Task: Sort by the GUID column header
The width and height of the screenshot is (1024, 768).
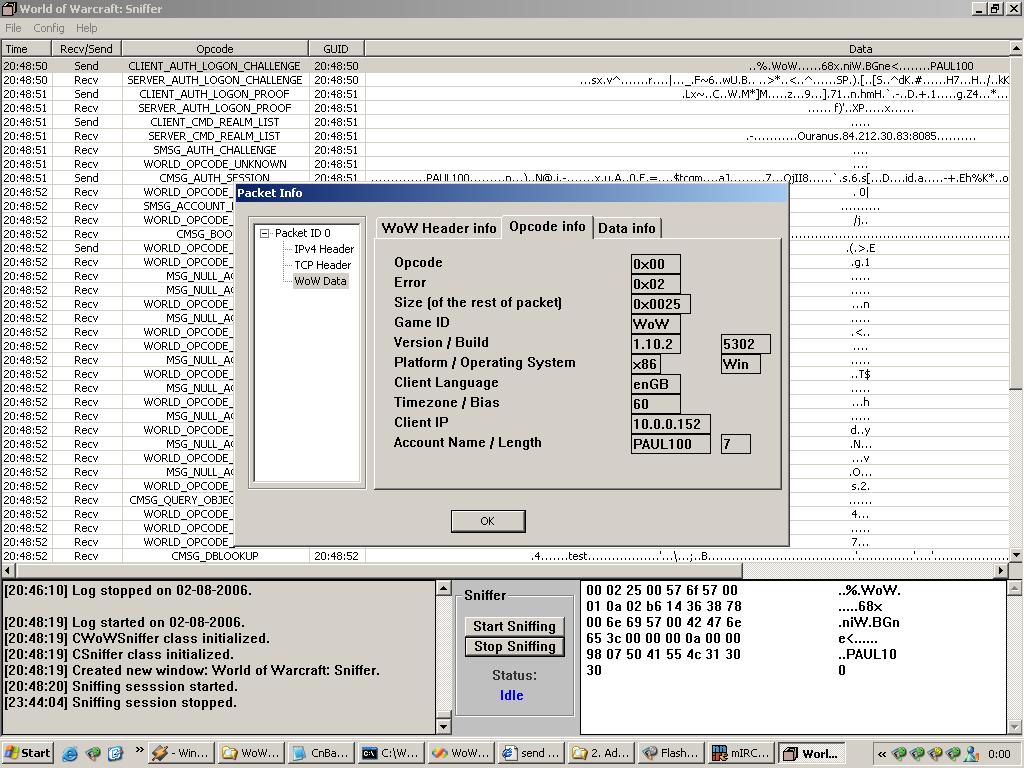Action: [x=336, y=49]
